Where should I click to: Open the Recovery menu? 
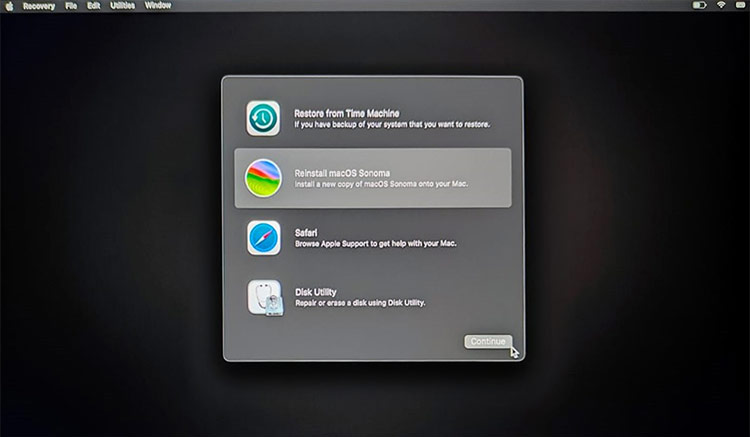point(38,6)
